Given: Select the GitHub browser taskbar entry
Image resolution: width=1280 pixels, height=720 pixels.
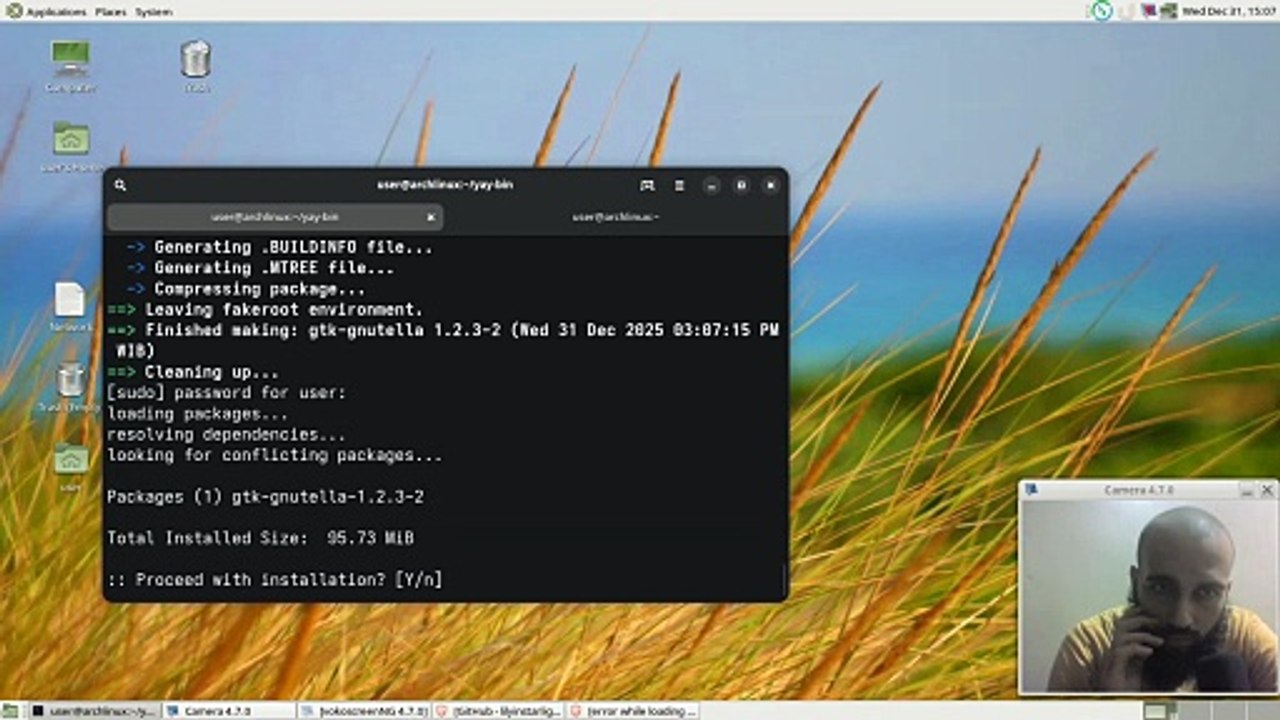Looking at the screenshot, I should 499,711.
